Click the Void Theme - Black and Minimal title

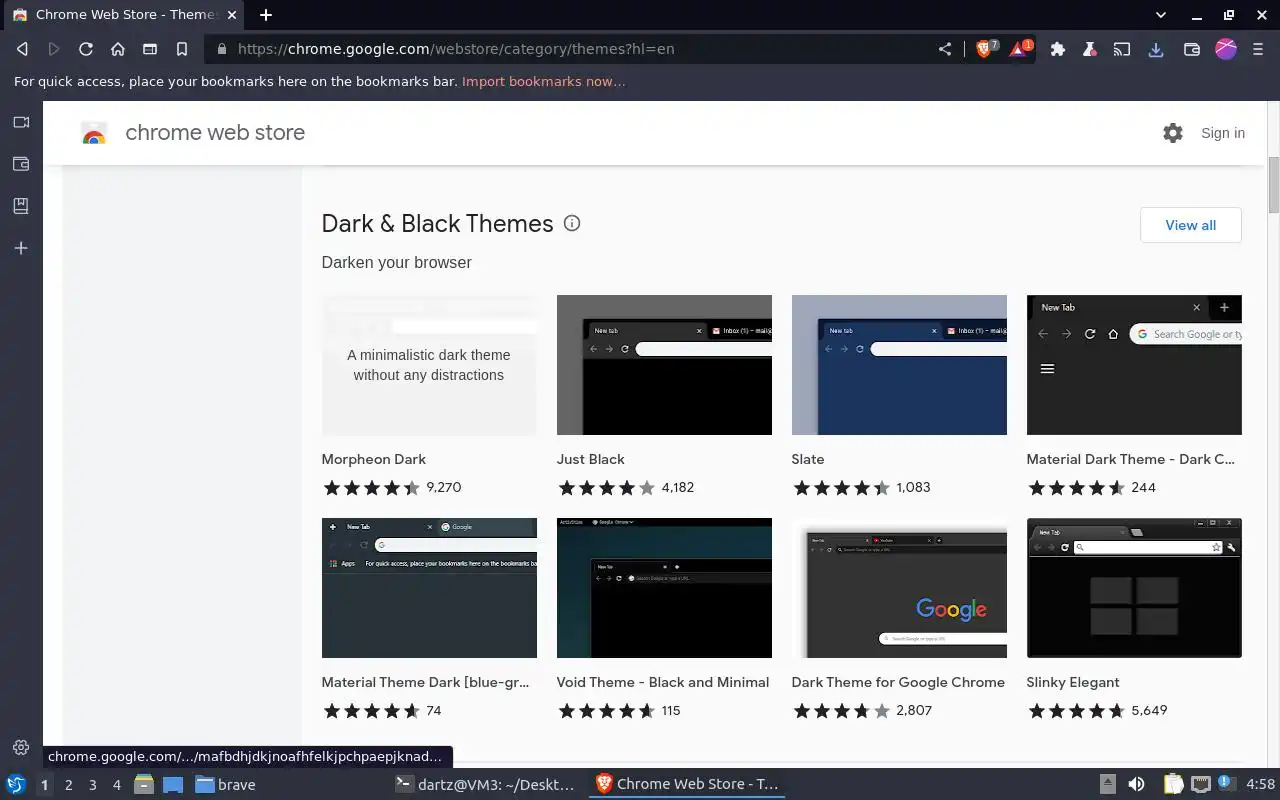click(663, 682)
